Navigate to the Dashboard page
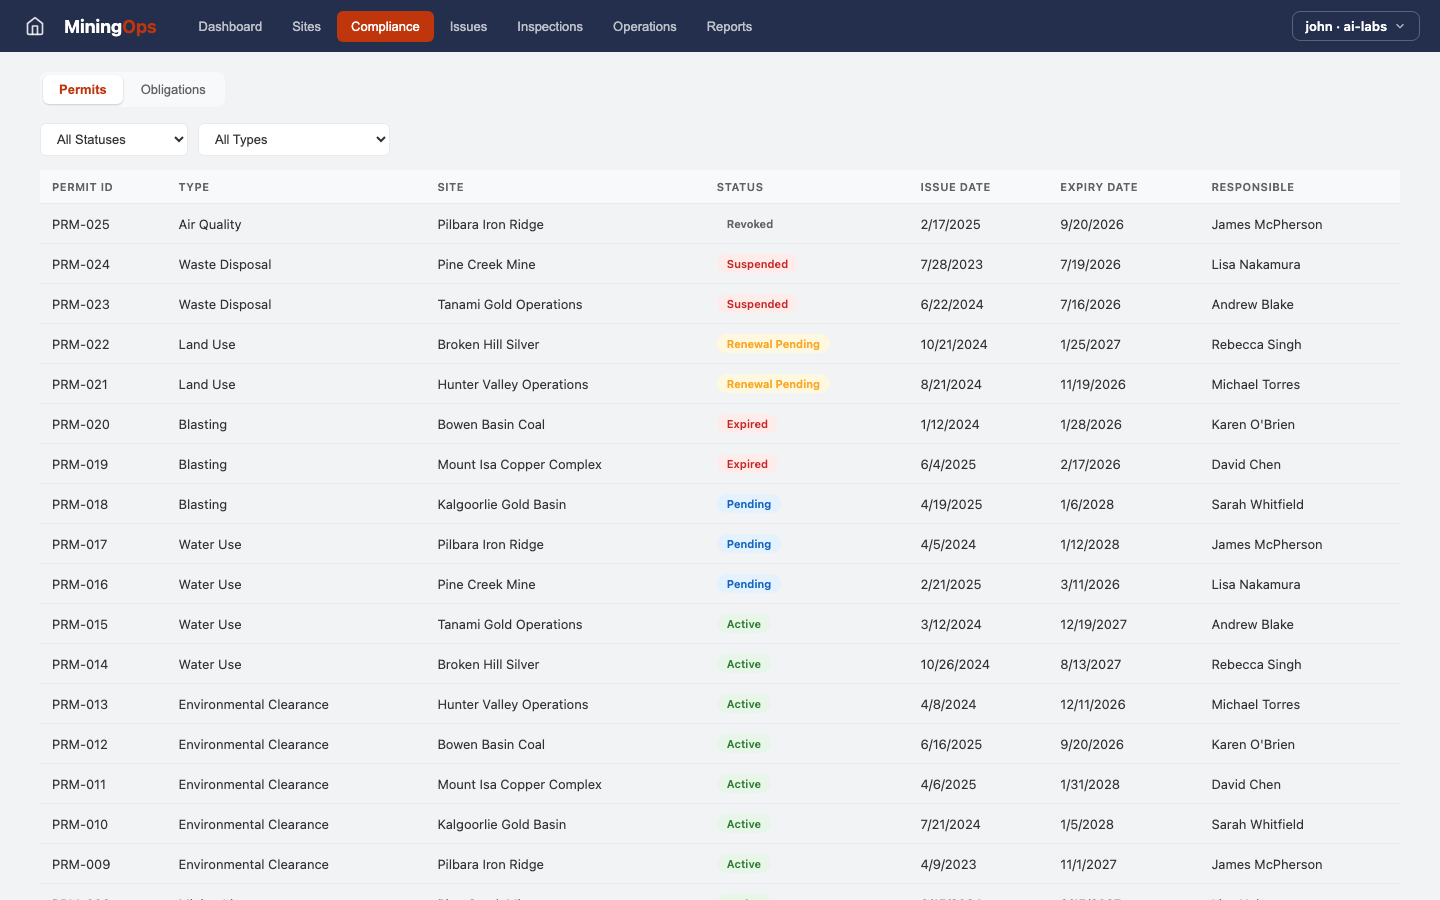 click(x=230, y=27)
